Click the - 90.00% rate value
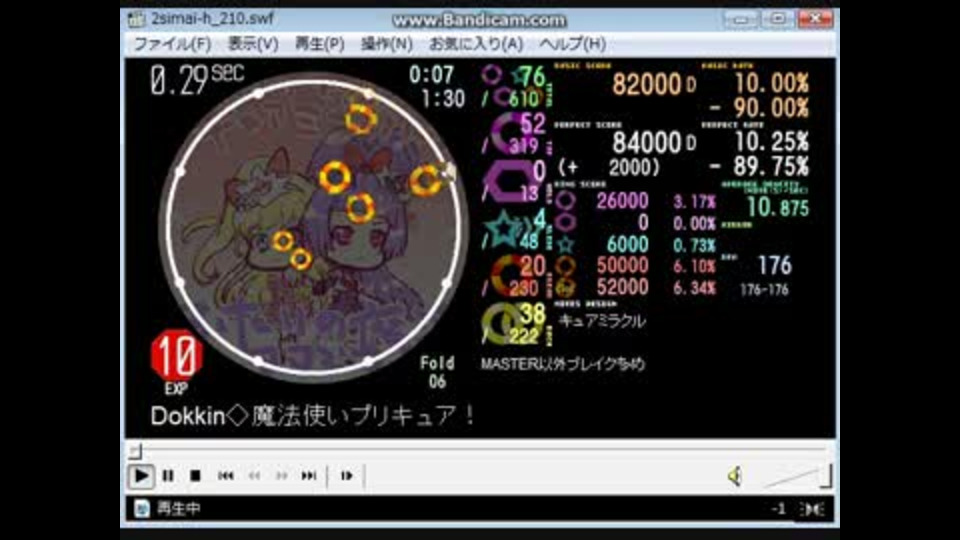The image size is (960, 540). click(759, 108)
